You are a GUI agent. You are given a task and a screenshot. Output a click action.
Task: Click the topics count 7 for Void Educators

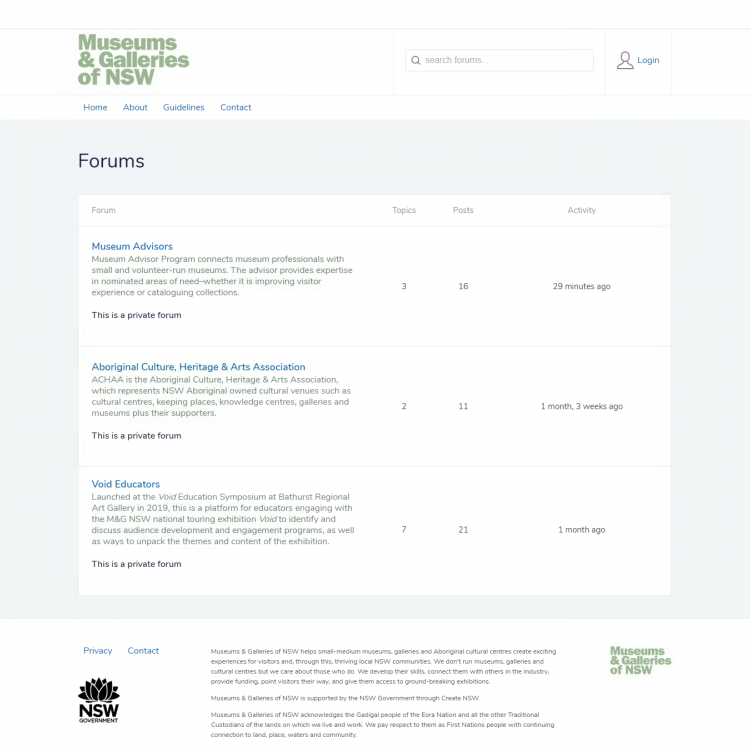click(404, 529)
